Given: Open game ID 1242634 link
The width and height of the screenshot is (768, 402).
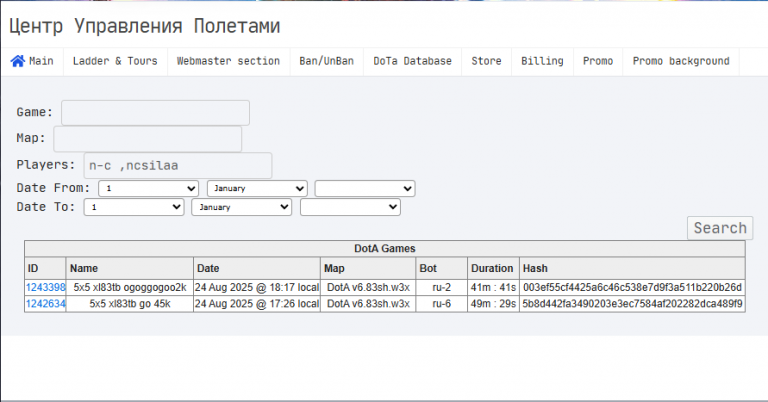Looking at the screenshot, I should click(46, 304).
